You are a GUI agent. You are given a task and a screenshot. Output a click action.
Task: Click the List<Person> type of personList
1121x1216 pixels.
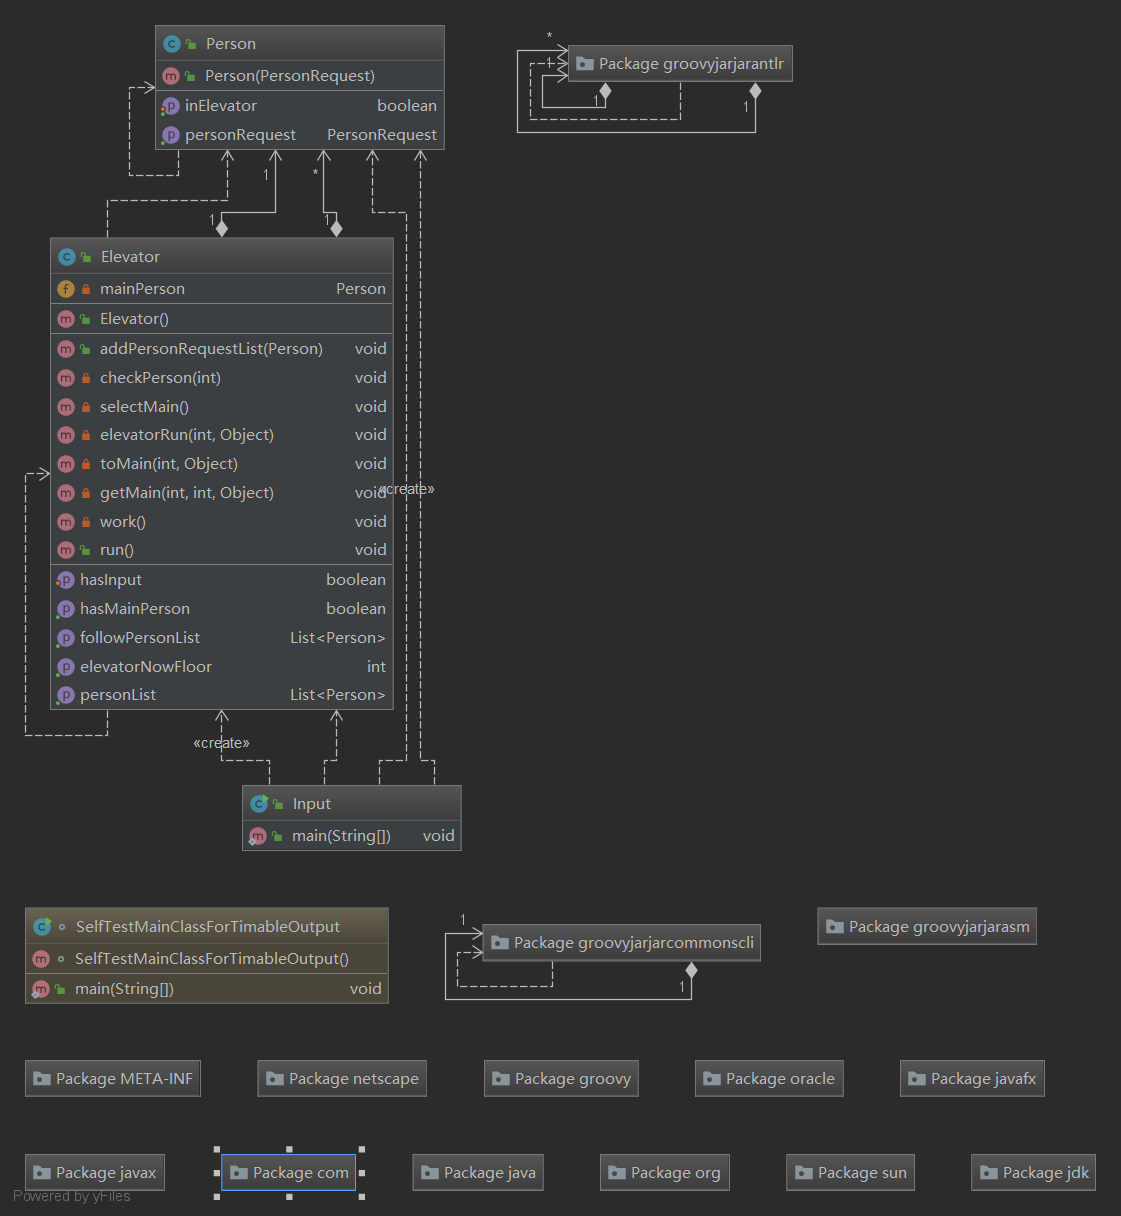[x=338, y=695]
